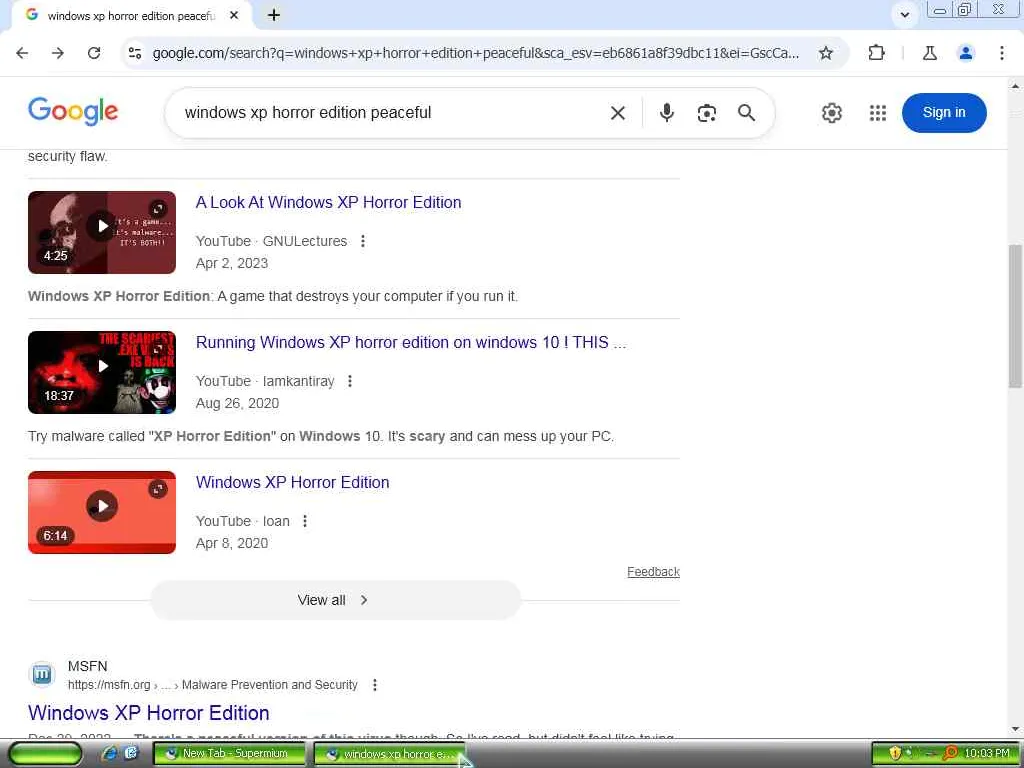Open the tab search dropdown arrow
The width and height of the screenshot is (1024, 768).
(x=904, y=14)
